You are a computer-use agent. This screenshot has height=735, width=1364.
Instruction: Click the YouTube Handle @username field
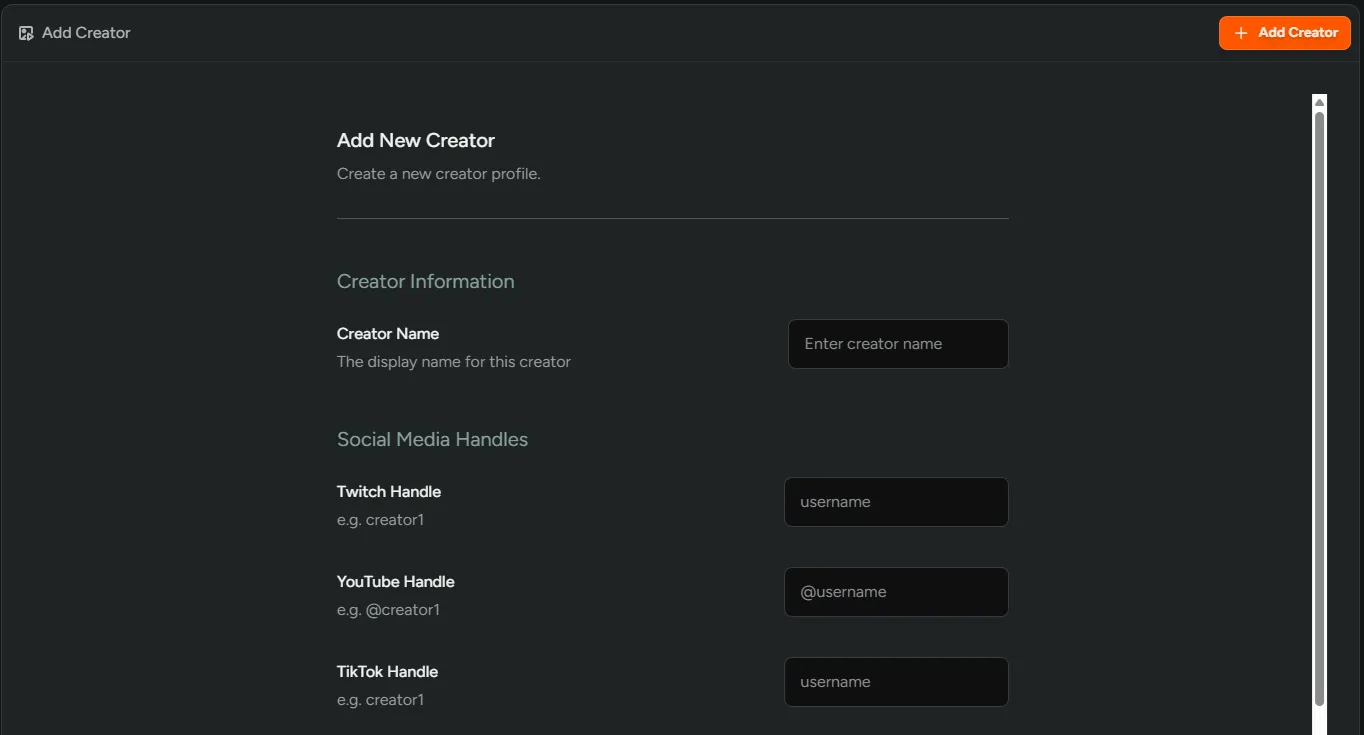coord(896,591)
